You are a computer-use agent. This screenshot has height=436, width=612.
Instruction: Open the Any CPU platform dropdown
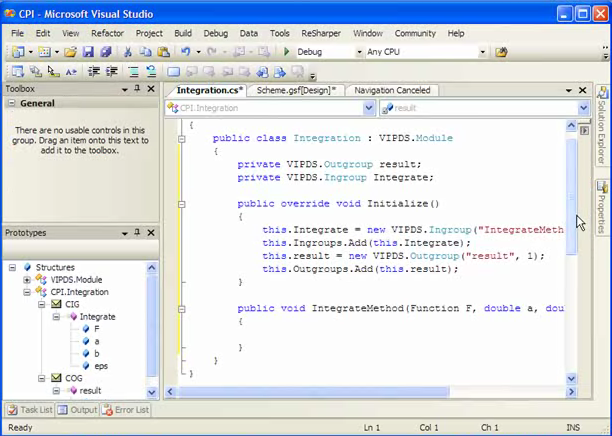tap(482, 52)
